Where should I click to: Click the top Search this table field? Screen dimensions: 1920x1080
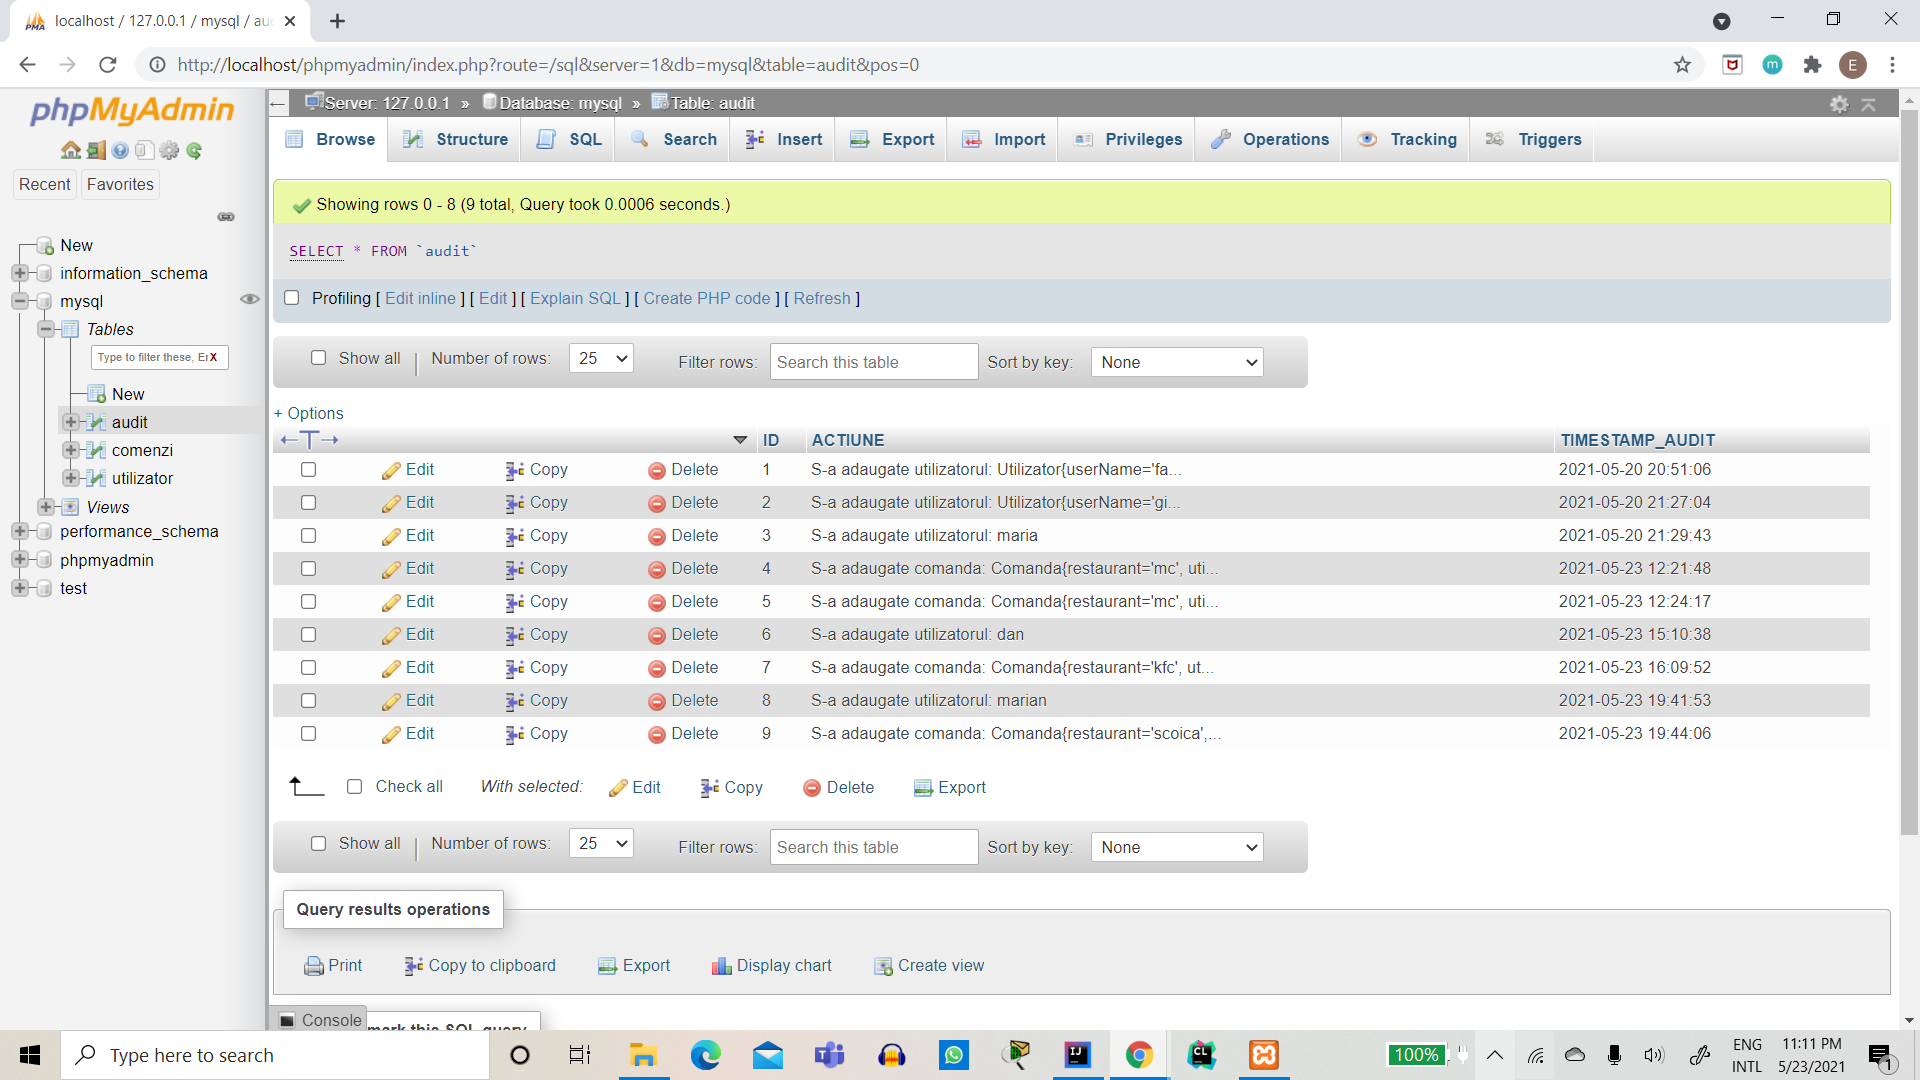click(873, 362)
